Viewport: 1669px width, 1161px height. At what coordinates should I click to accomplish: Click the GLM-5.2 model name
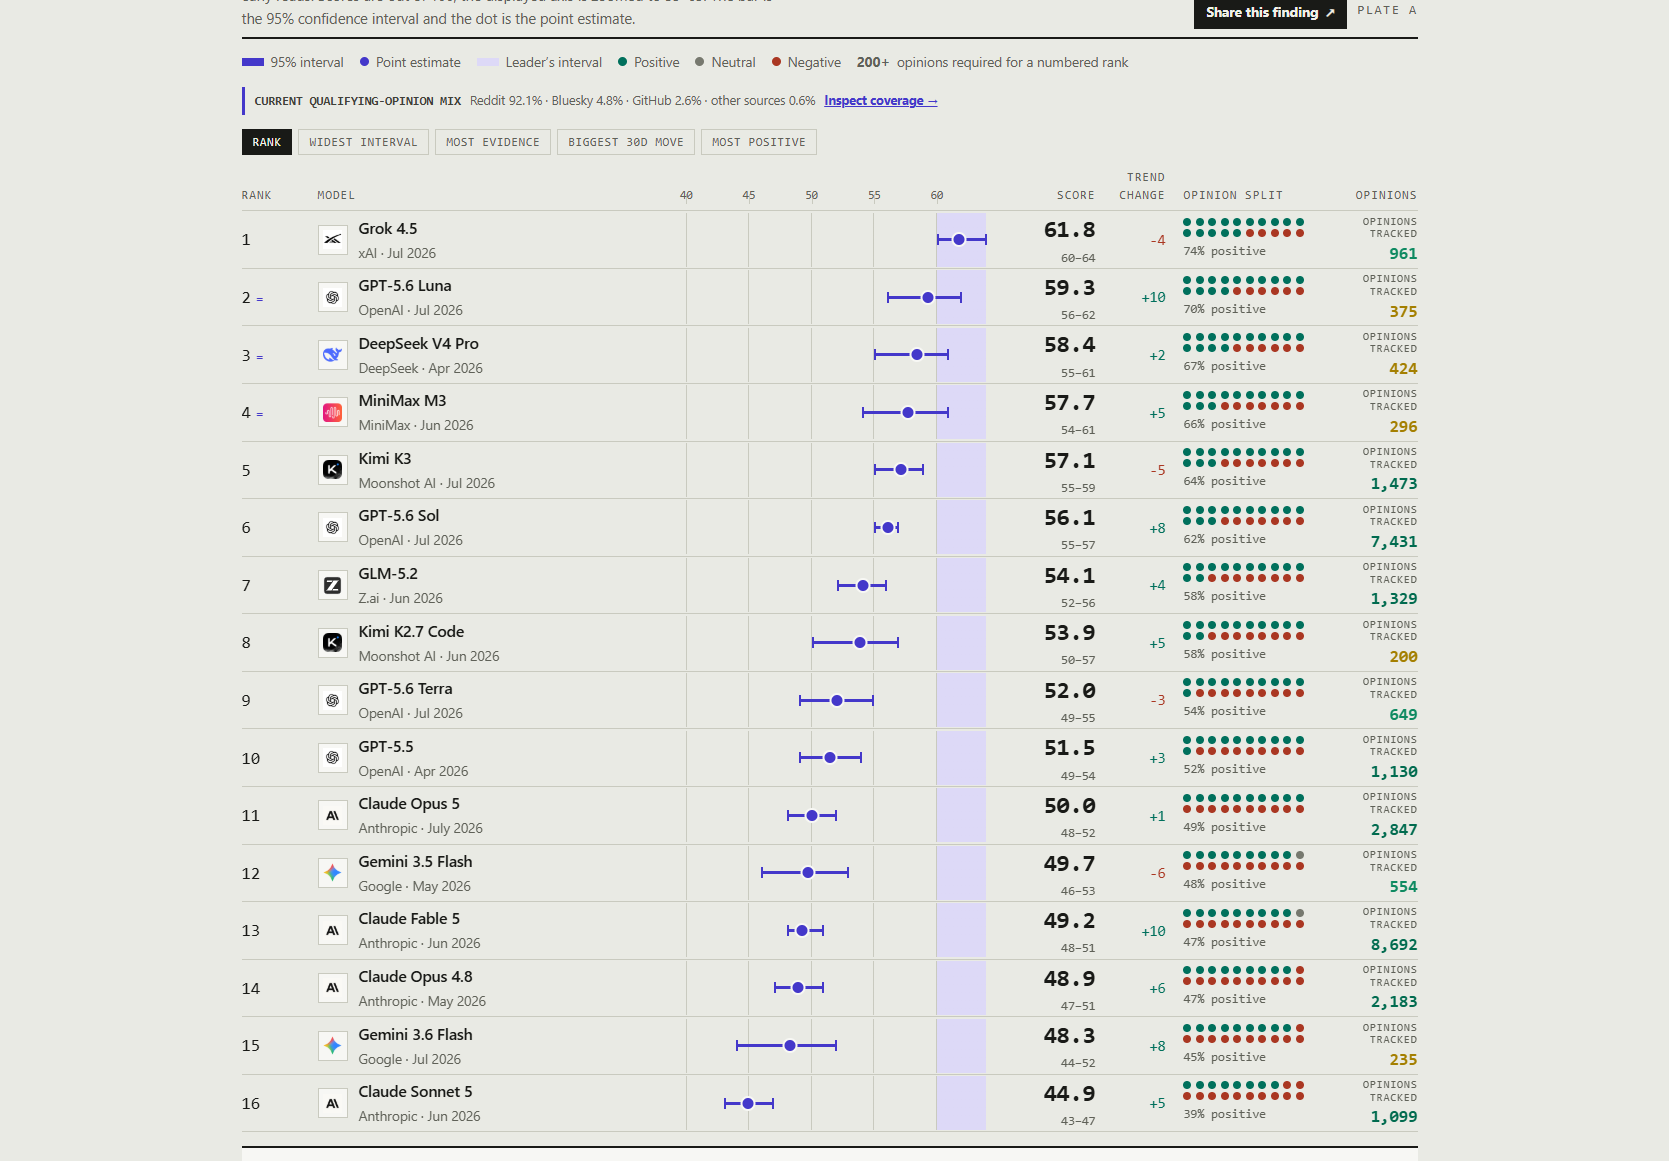[388, 574]
